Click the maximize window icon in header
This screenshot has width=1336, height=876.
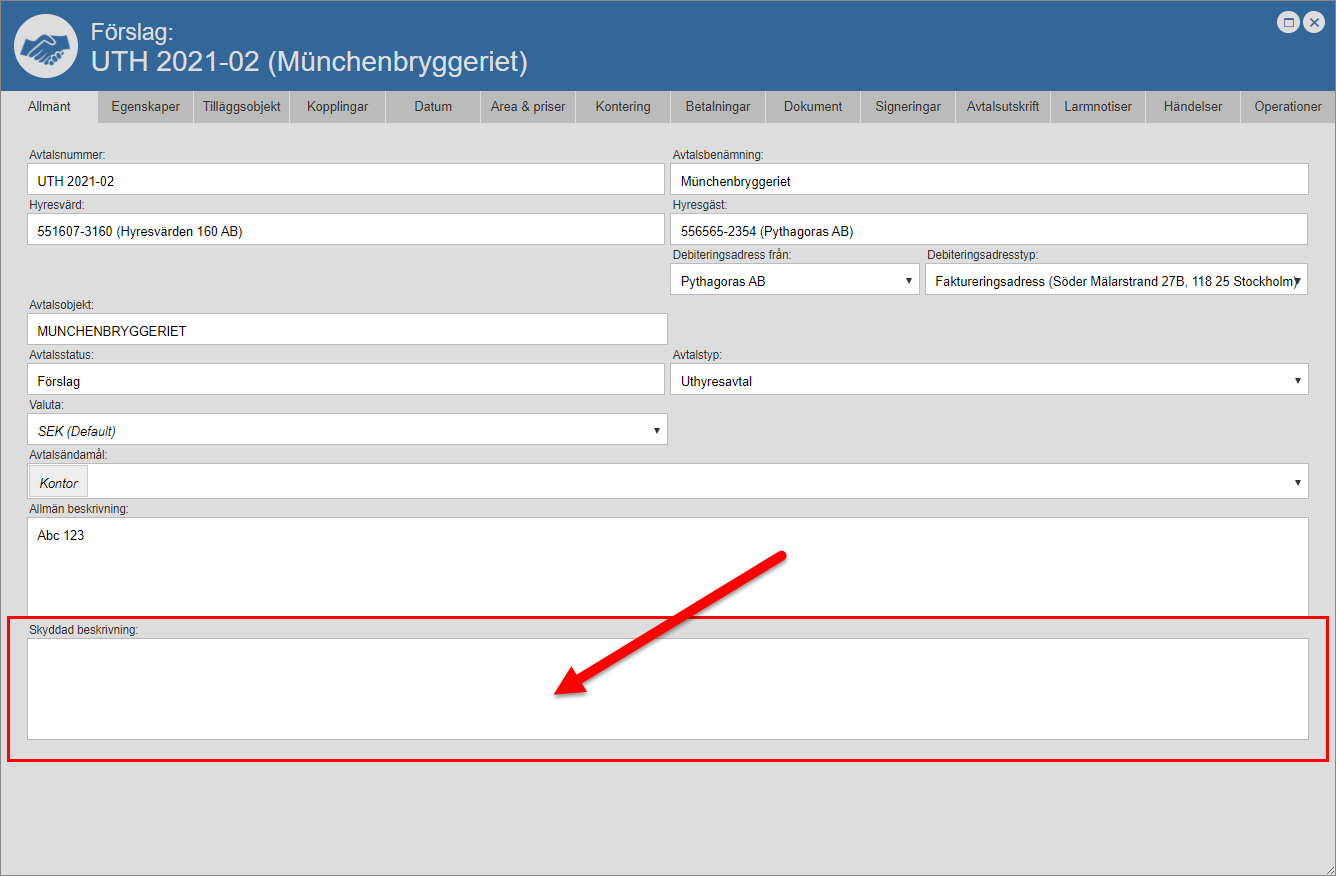[1289, 22]
